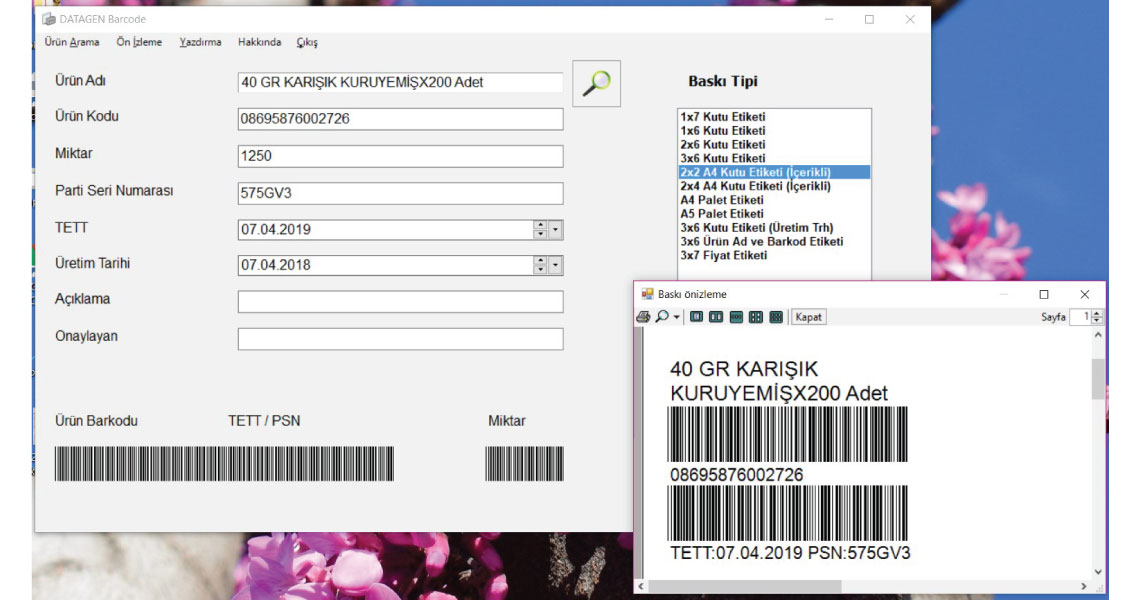Image resolution: width=1140 pixels, height=600 pixels.
Task: Show two pages layout in preview
Action: 716,317
